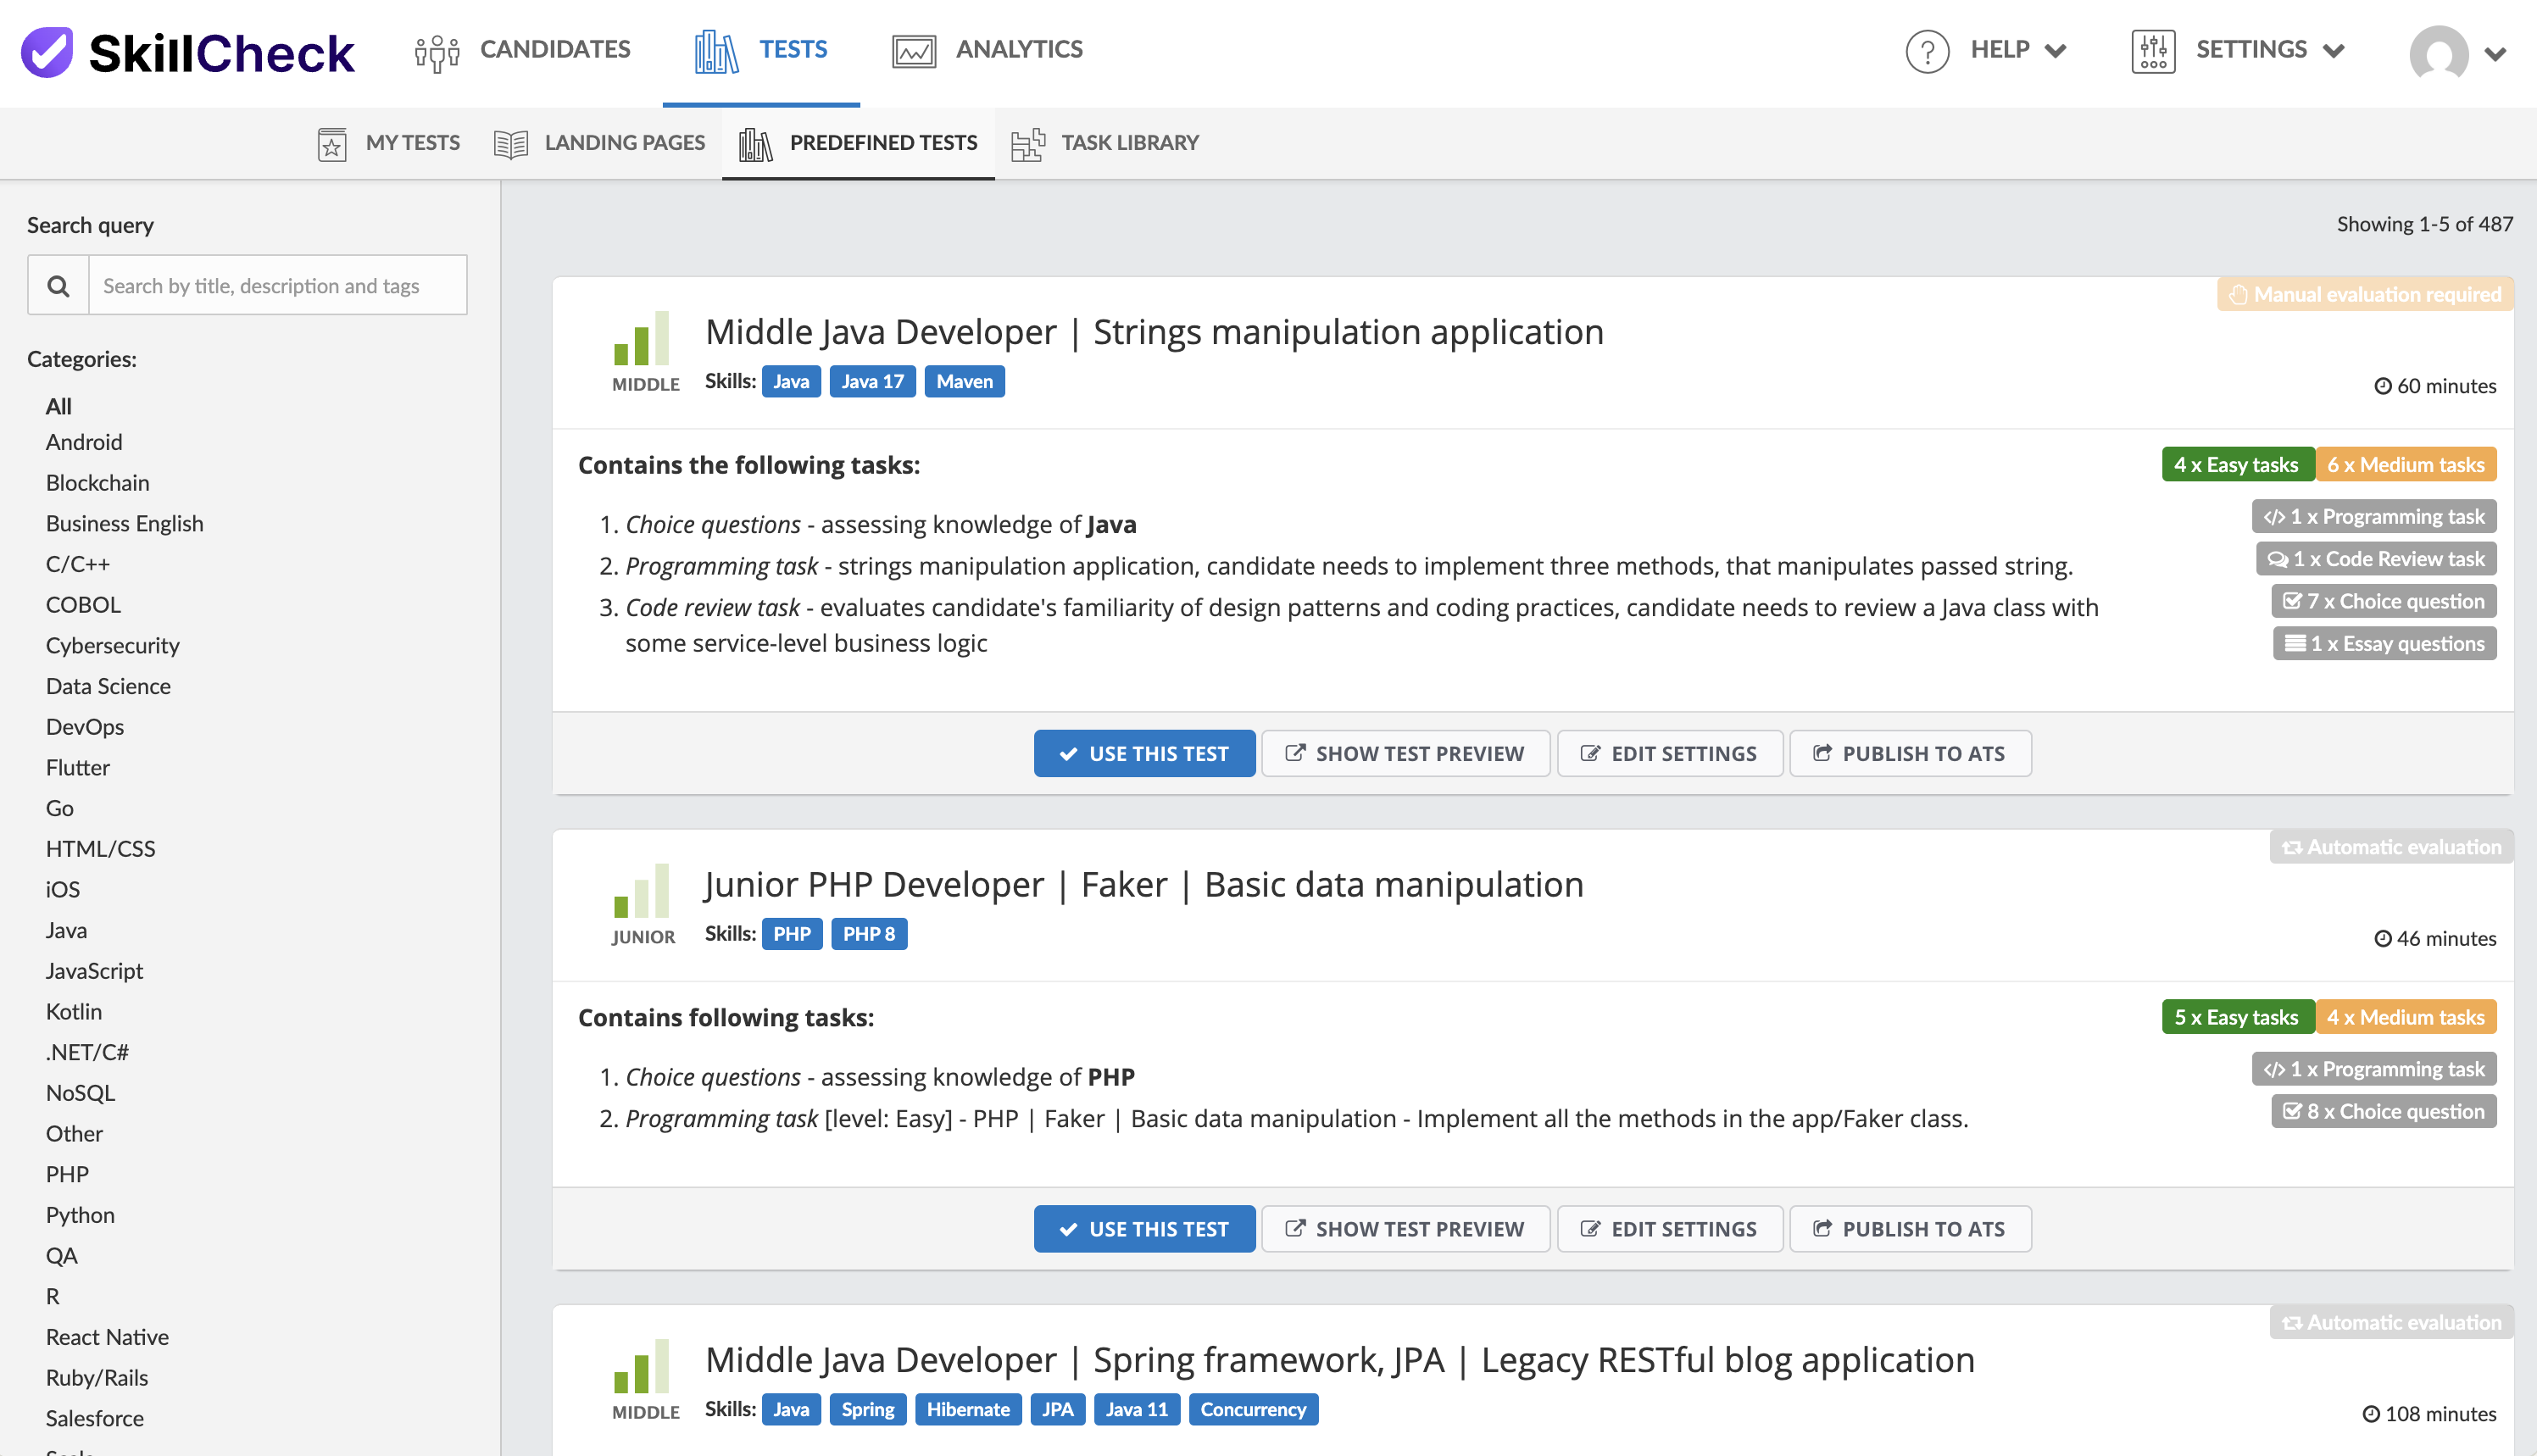2537x1456 pixels.
Task: Focus the search by title input field
Action: pyautogui.click(x=277, y=286)
